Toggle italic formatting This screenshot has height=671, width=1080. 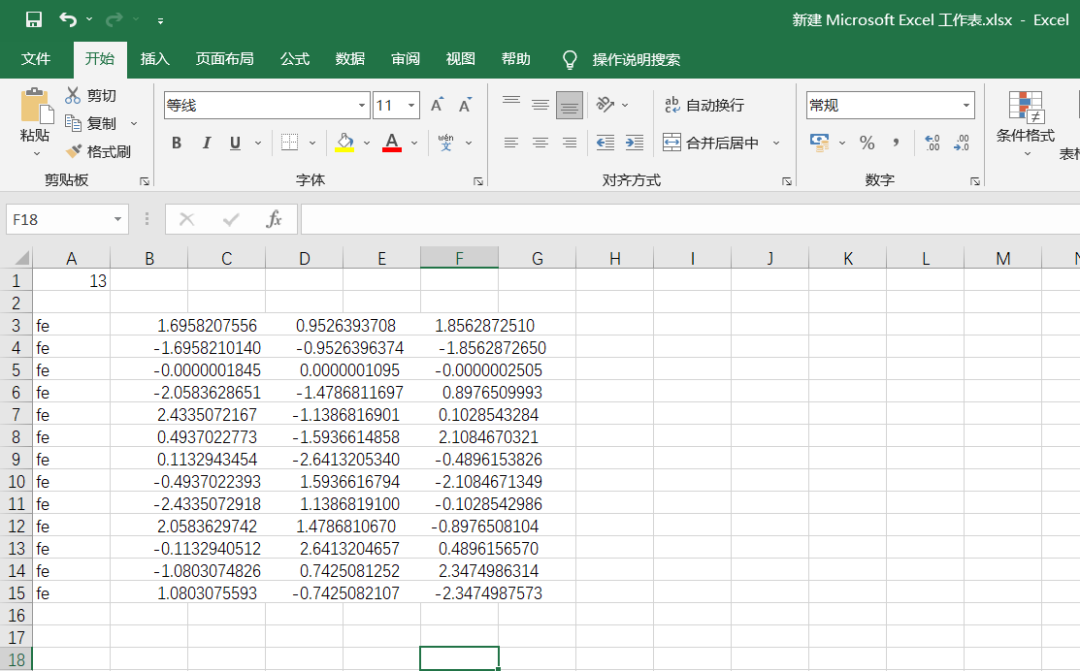point(206,143)
